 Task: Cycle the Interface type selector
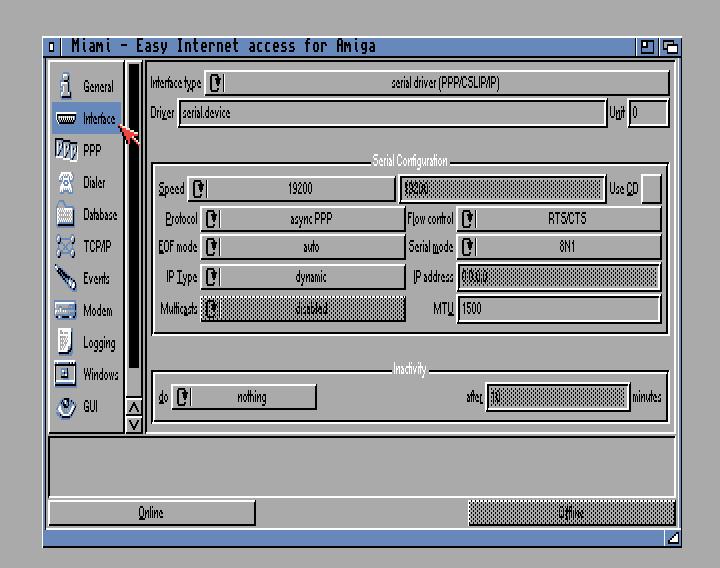(x=437, y=83)
